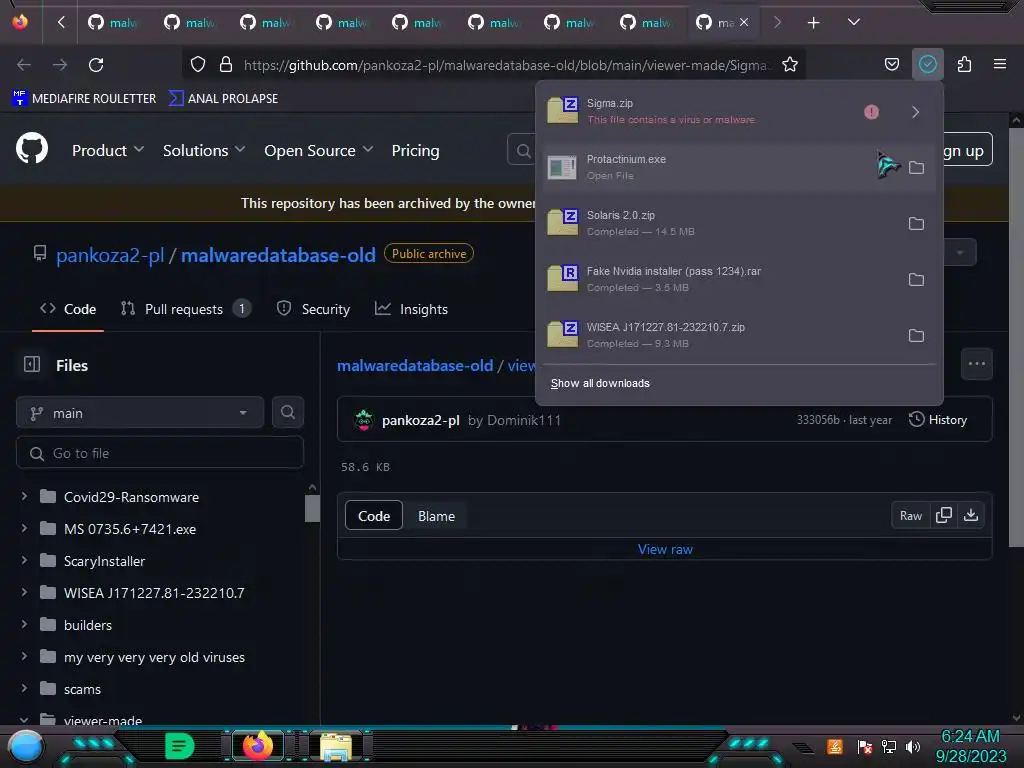Click Show all downloads
This screenshot has height=768, width=1024.
pyautogui.click(x=600, y=383)
